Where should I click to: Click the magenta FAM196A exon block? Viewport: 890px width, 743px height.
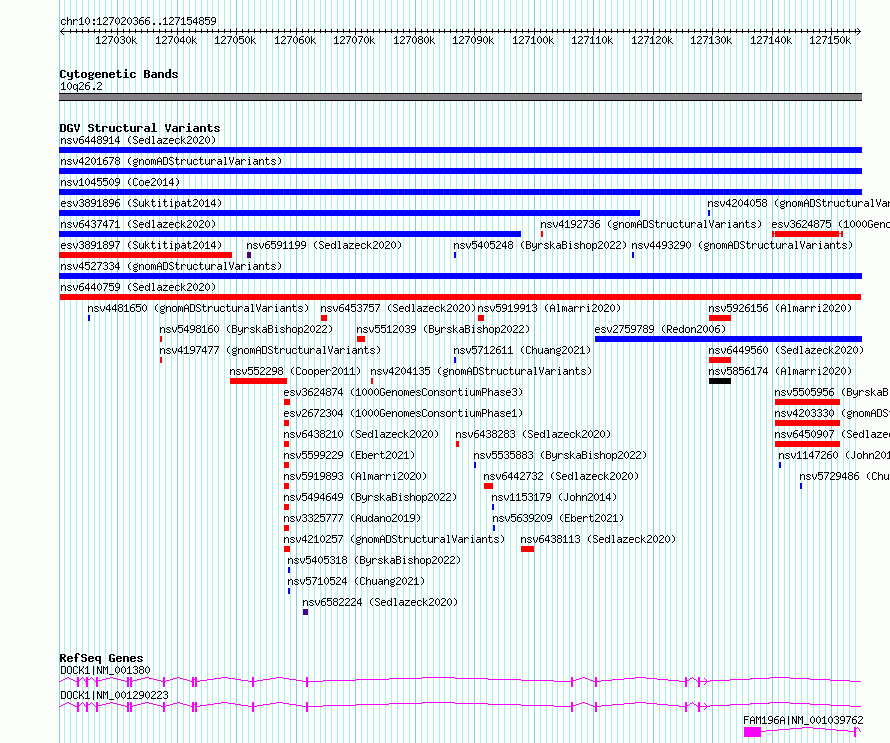752,732
